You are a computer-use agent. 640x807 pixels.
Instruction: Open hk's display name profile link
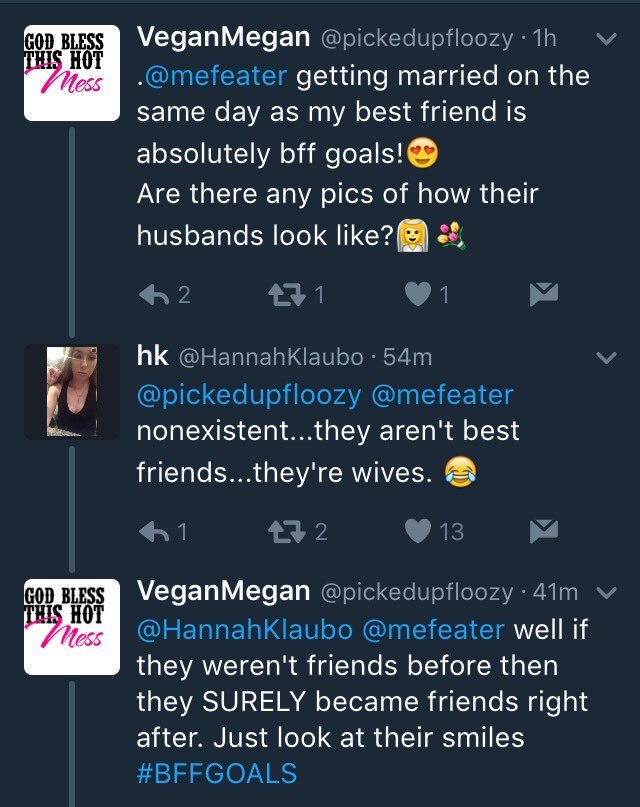coord(152,355)
